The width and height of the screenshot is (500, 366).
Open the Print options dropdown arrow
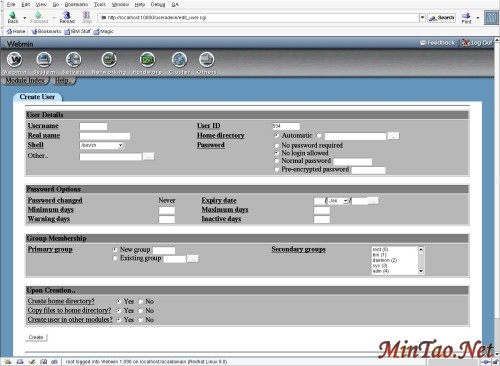pyautogui.click(x=478, y=18)
